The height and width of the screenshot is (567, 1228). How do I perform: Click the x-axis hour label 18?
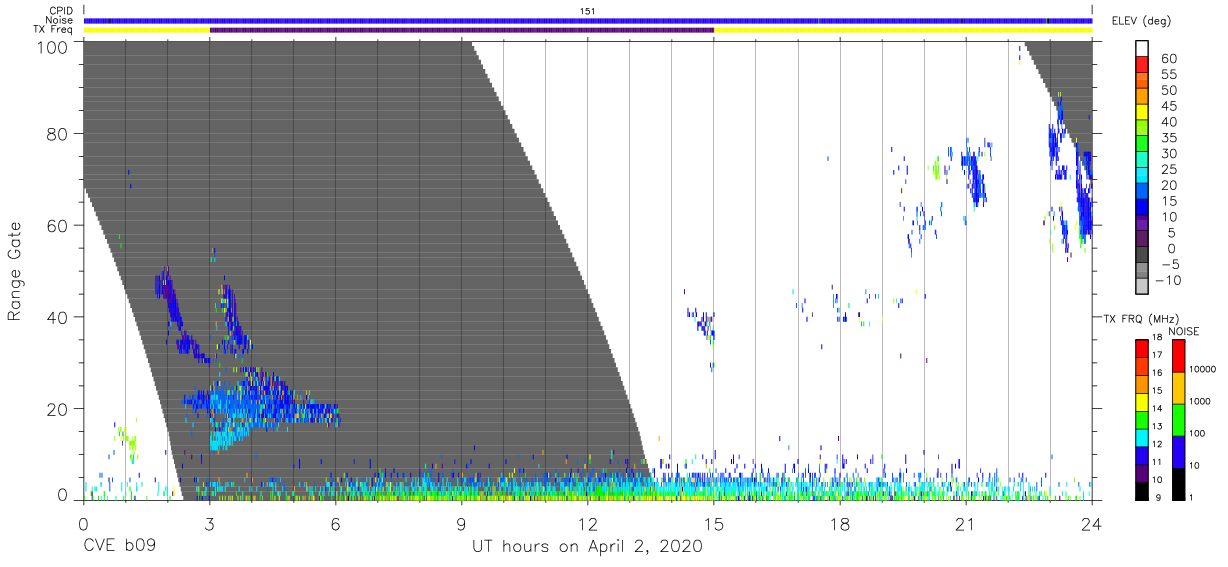840,523
